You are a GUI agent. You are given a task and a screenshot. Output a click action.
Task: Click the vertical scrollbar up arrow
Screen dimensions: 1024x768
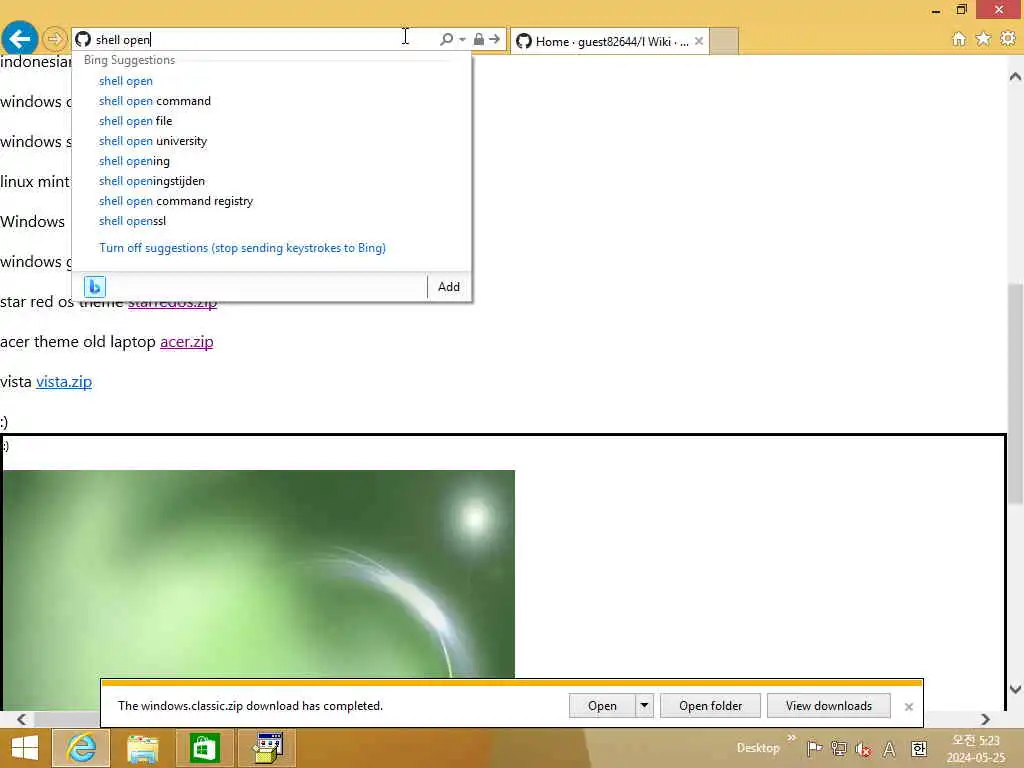coord(1015,76)
